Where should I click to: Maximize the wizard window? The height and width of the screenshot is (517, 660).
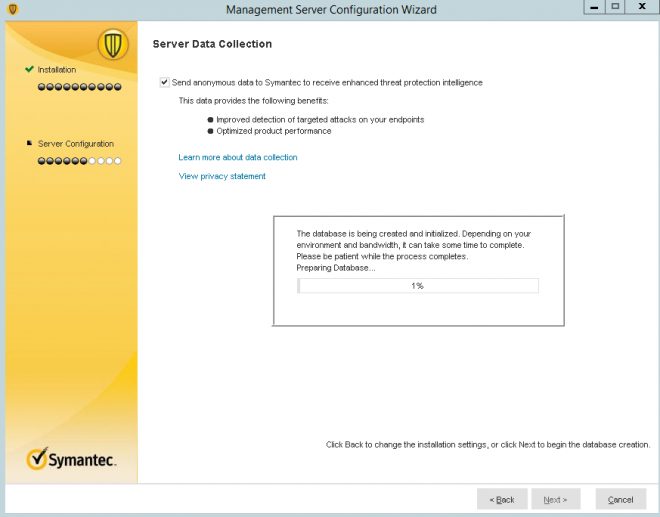(615, 7)
